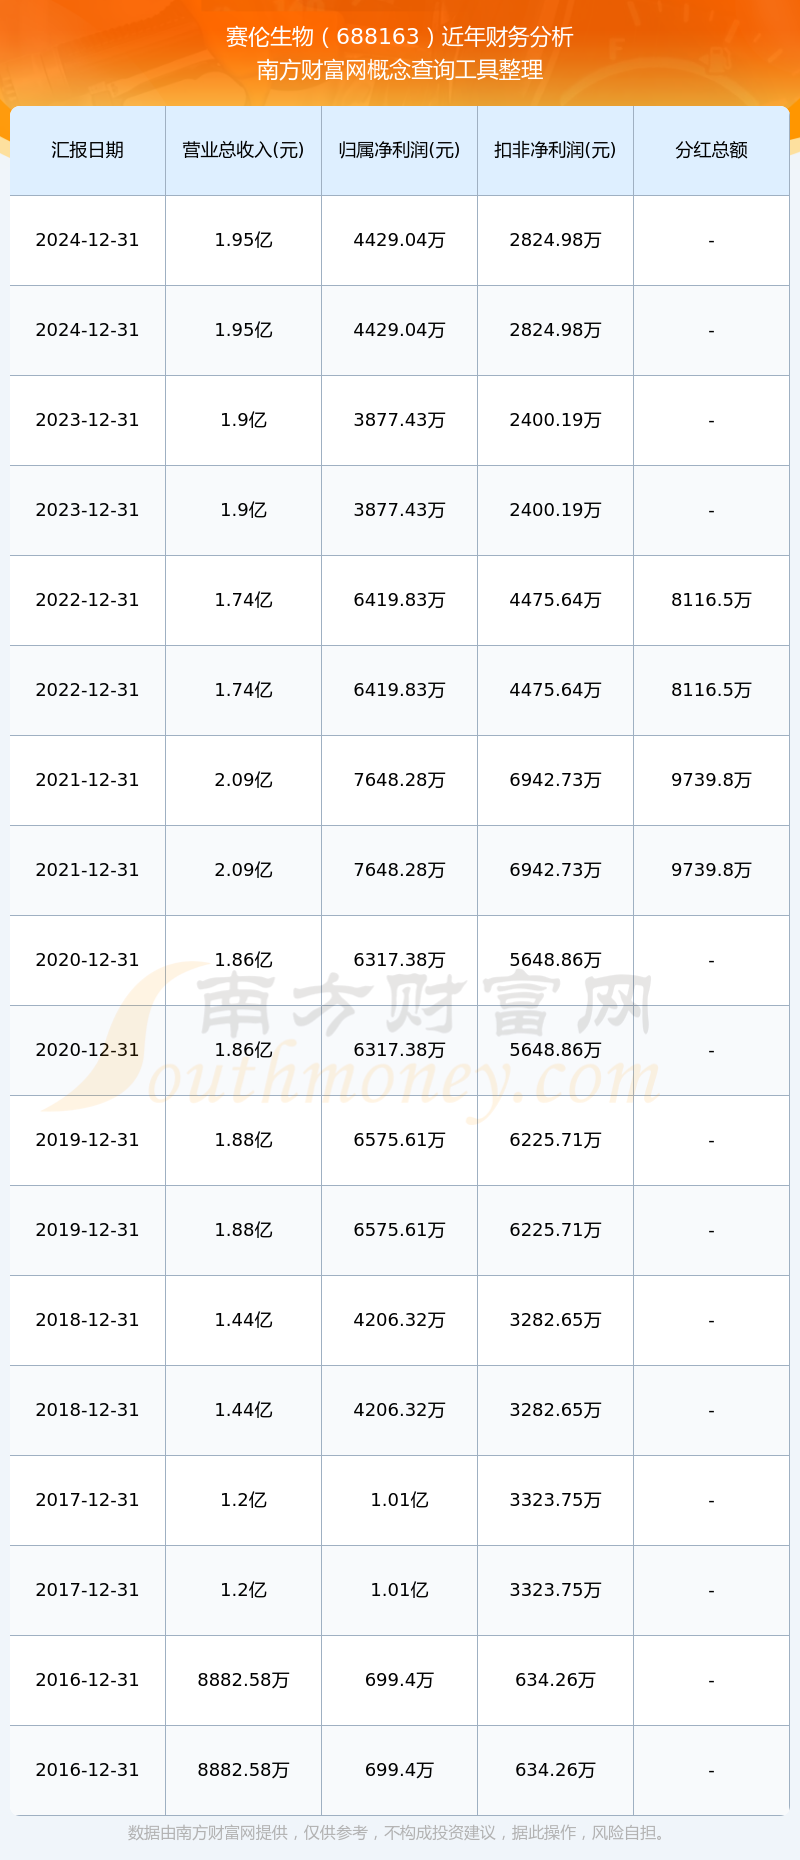Select the 营业总收入(元) column header

point(243,150)
